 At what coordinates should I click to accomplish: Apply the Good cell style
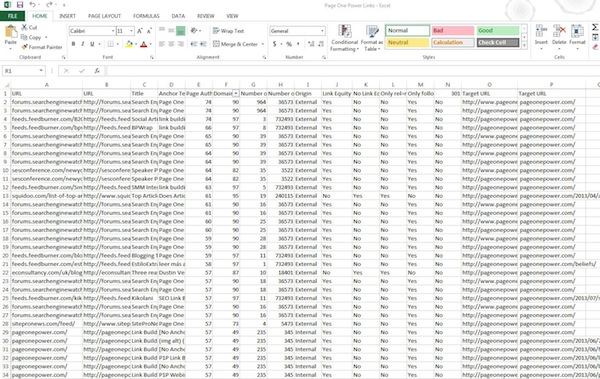[498, 31]
